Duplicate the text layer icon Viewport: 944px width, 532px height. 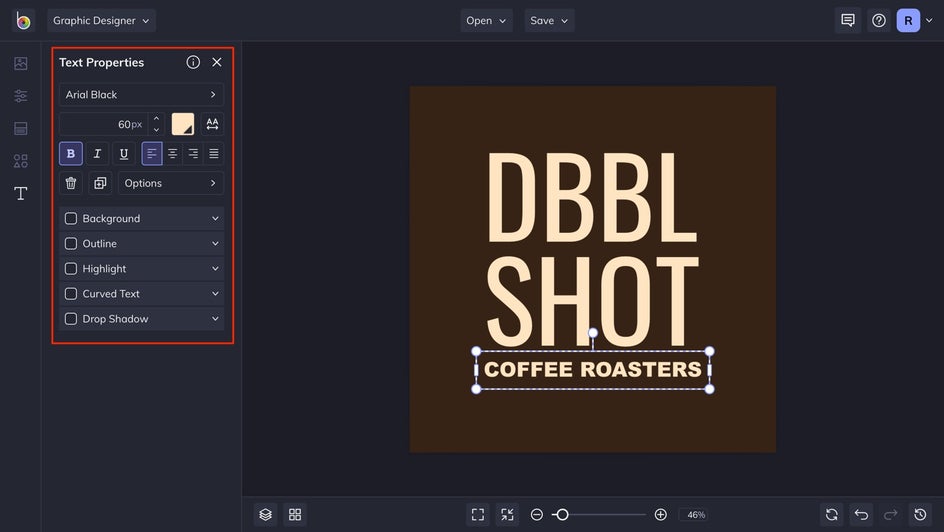tap(100, 183)
